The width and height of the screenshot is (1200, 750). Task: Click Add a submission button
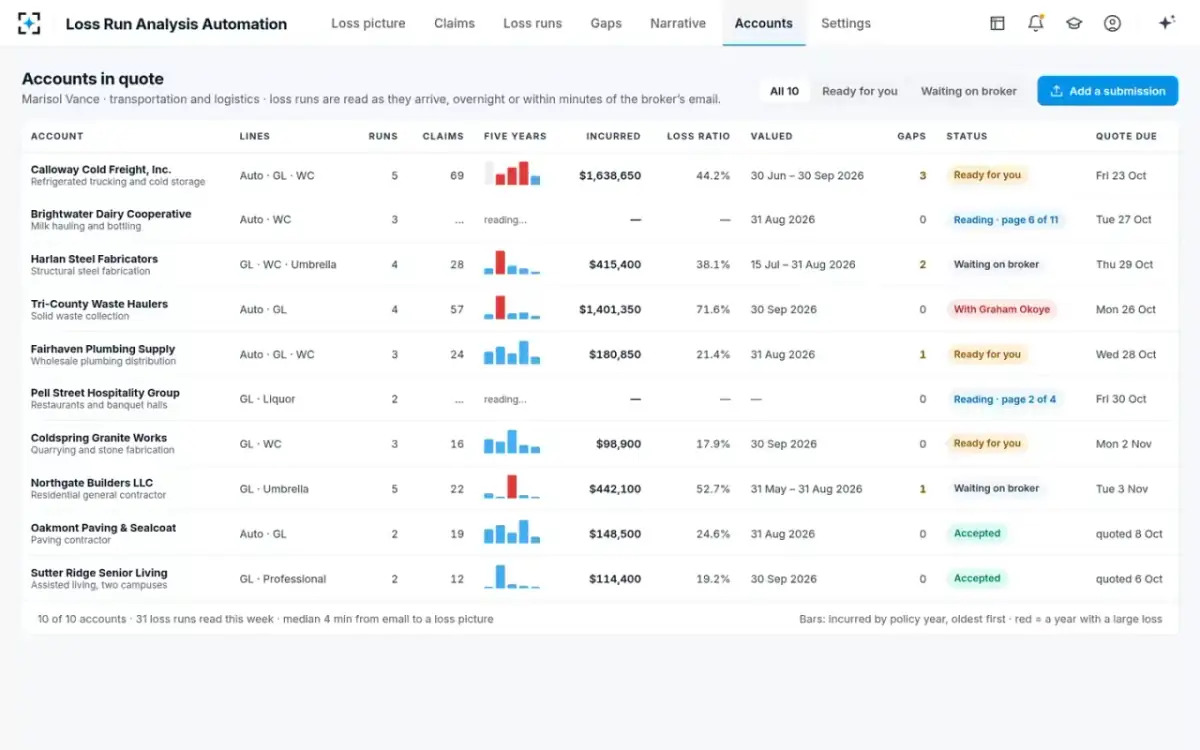click(1107, 91)
